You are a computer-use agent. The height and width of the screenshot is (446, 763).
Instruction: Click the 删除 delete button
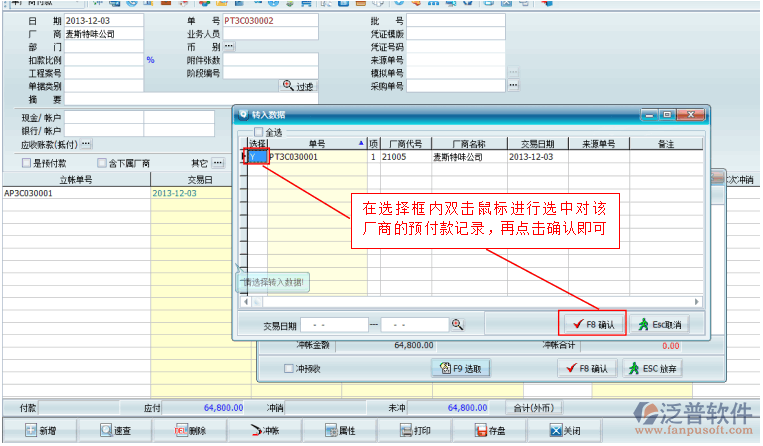coord(191,430)
